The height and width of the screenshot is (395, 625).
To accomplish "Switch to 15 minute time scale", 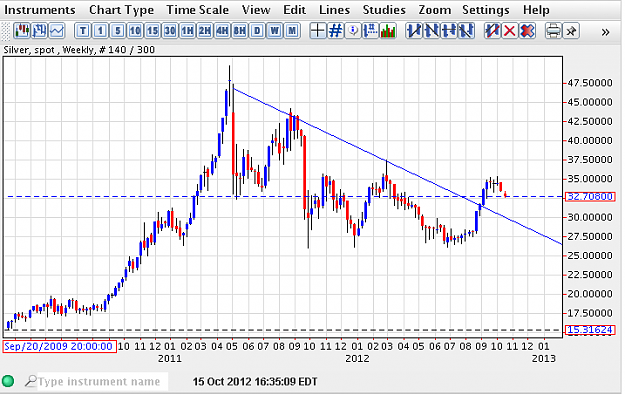I will [153, 31].
